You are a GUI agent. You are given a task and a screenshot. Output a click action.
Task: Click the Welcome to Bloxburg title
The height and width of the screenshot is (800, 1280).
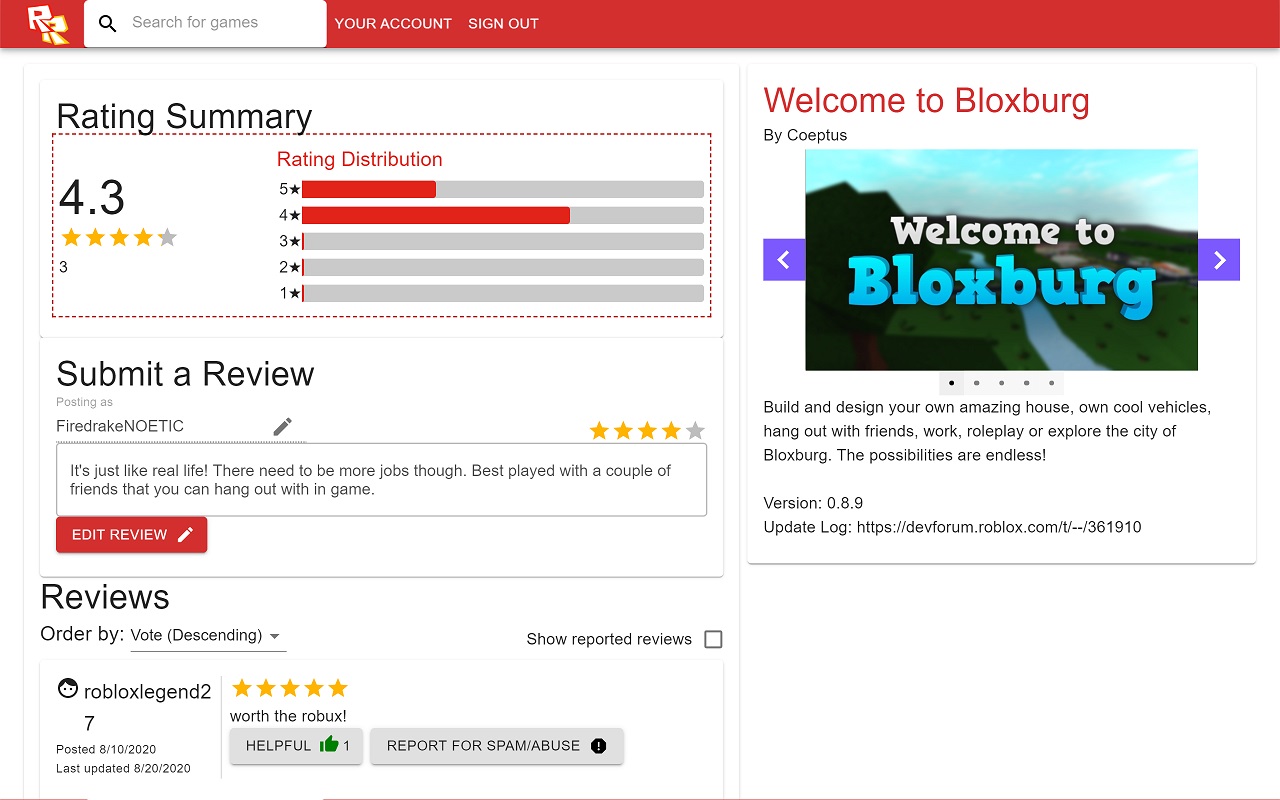(926, 101)
